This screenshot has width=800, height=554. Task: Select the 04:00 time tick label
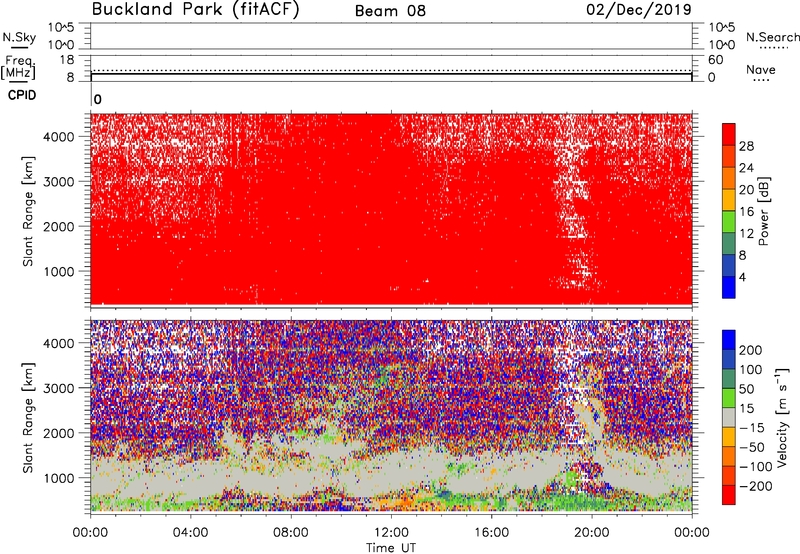click(191, 533)
